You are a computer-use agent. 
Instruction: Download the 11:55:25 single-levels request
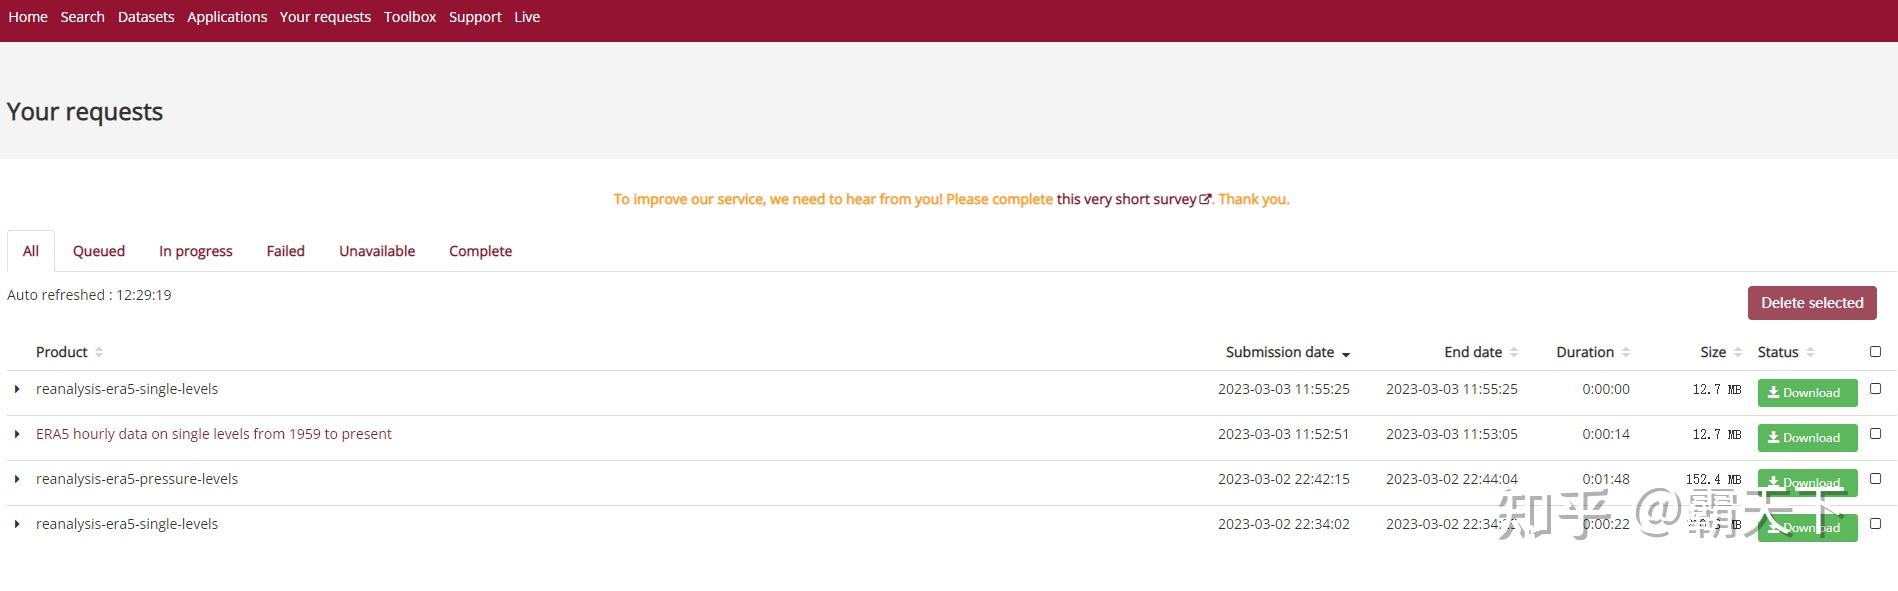coord(1807,393)
